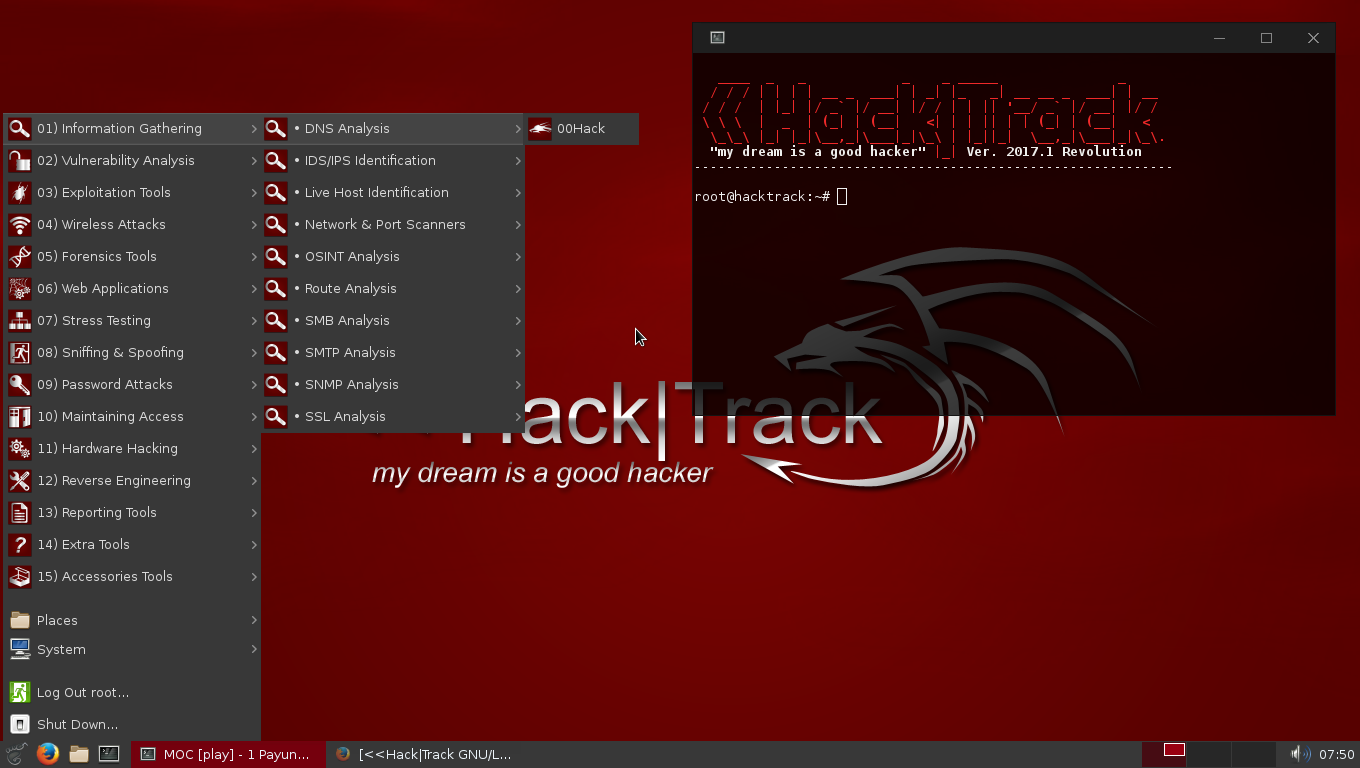Click the Sniffing & Spoofing icon
Viewport: 1360px width, 768px height.
coord(20,352)
